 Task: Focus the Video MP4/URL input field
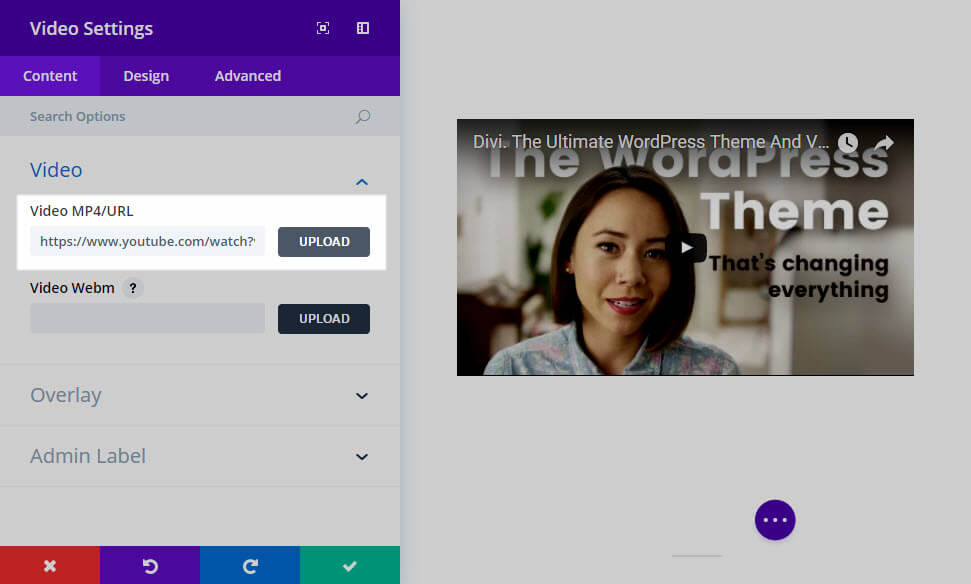[x=147, y=242]
